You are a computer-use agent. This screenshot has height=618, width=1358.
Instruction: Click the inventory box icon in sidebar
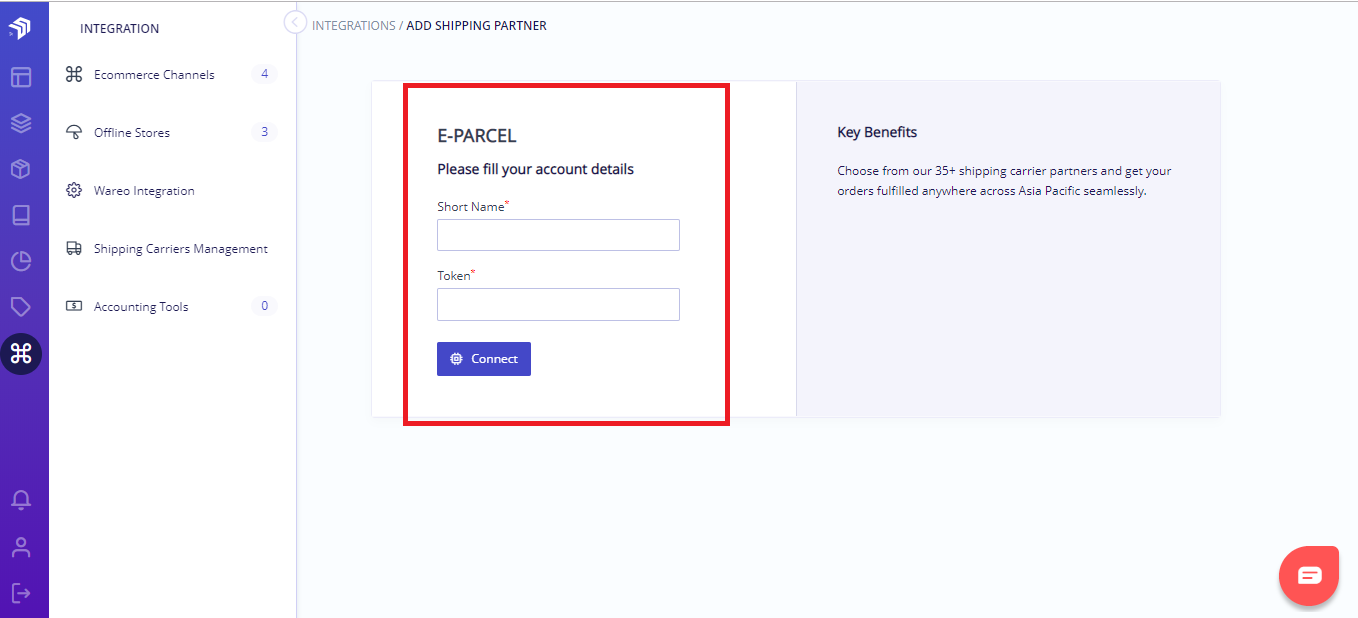pos(23,168)
